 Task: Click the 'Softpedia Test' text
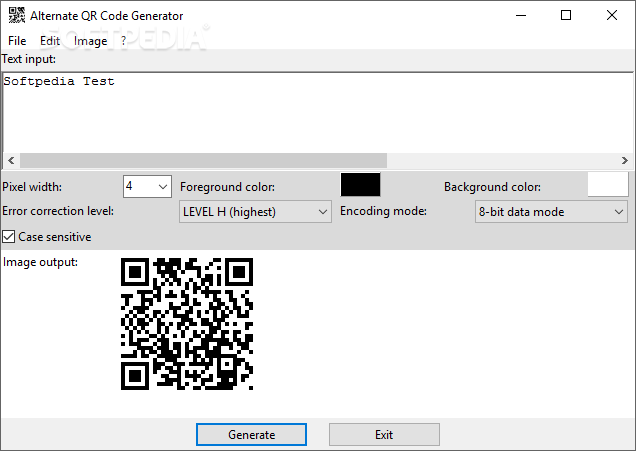click(59, 82)
